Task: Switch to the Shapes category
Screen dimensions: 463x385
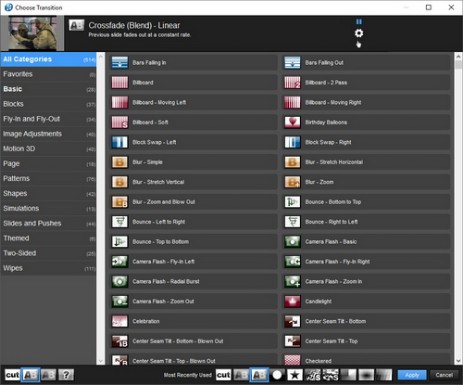Action: coord(48,193)
